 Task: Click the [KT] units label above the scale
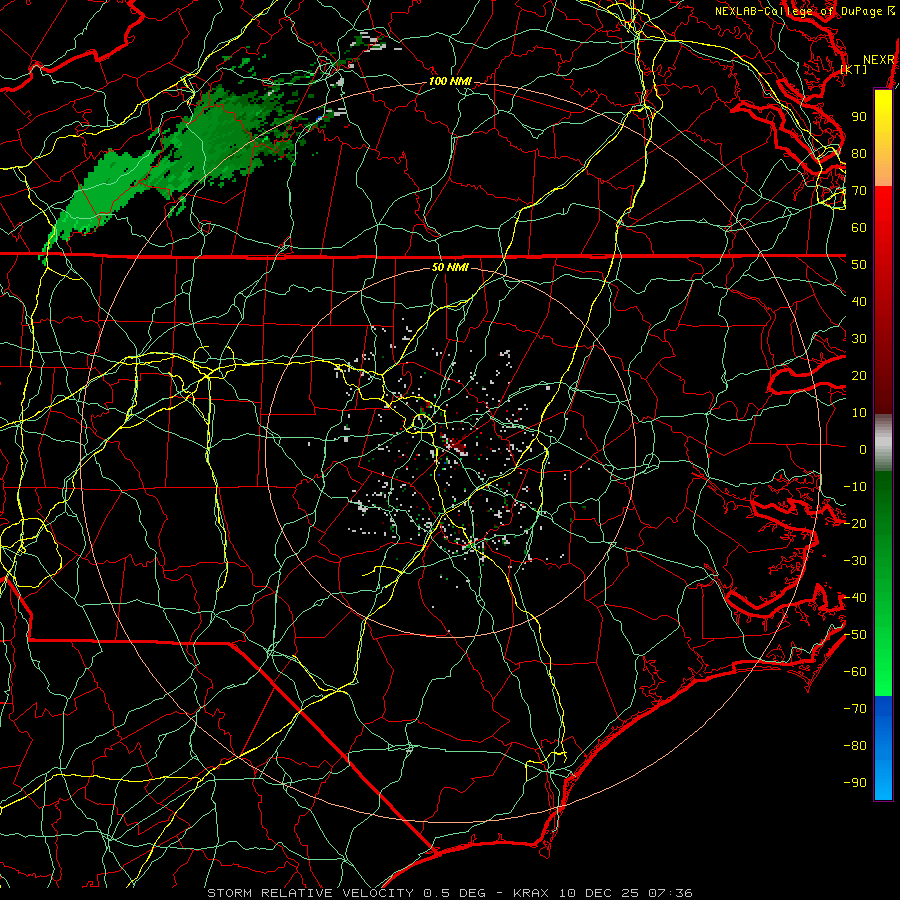click(x=854, y=69)
